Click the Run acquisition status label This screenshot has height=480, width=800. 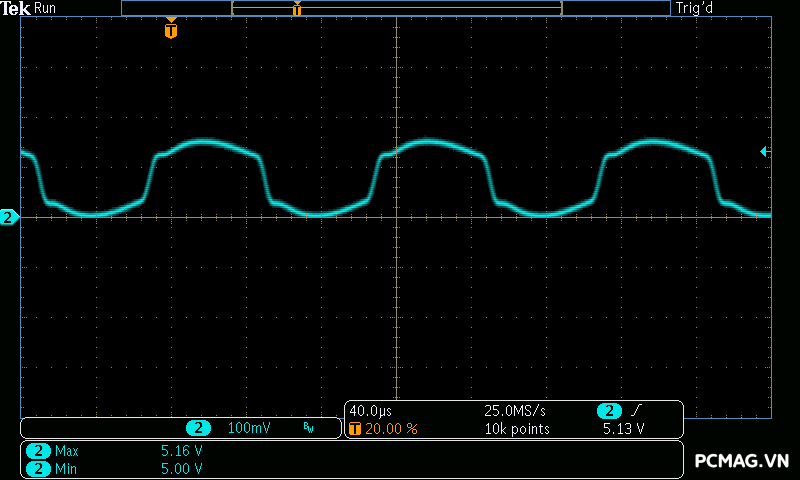coord(46,8)
